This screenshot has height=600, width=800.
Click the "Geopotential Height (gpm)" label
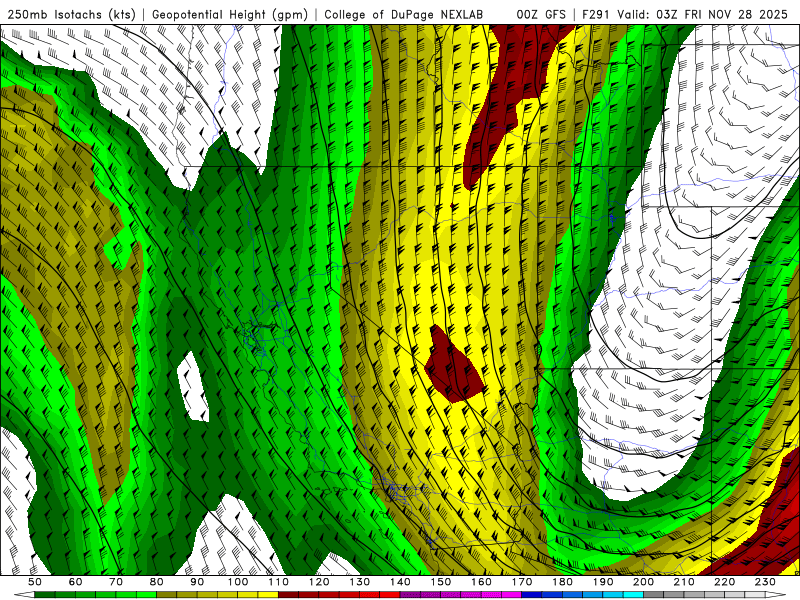[x=230, y=15]
